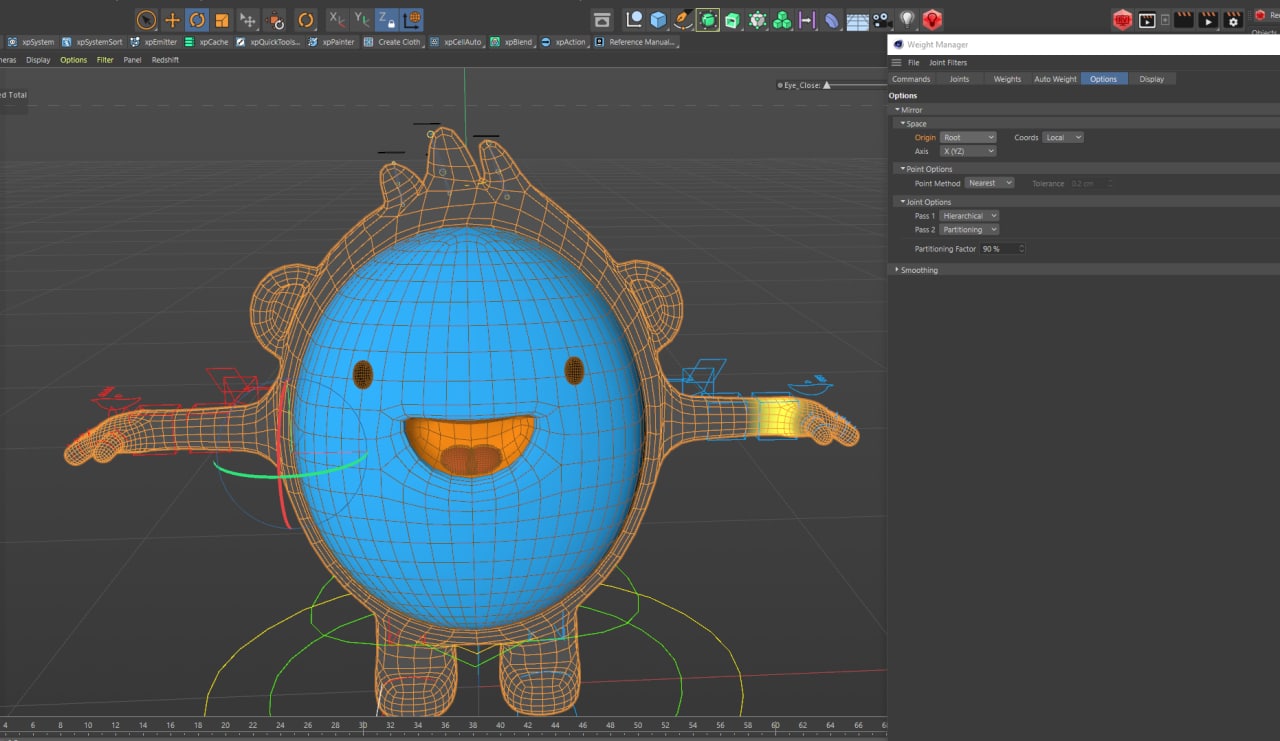Add a light object via bulb icon
The image size is (1280, 741).
[x=907, y=20]
